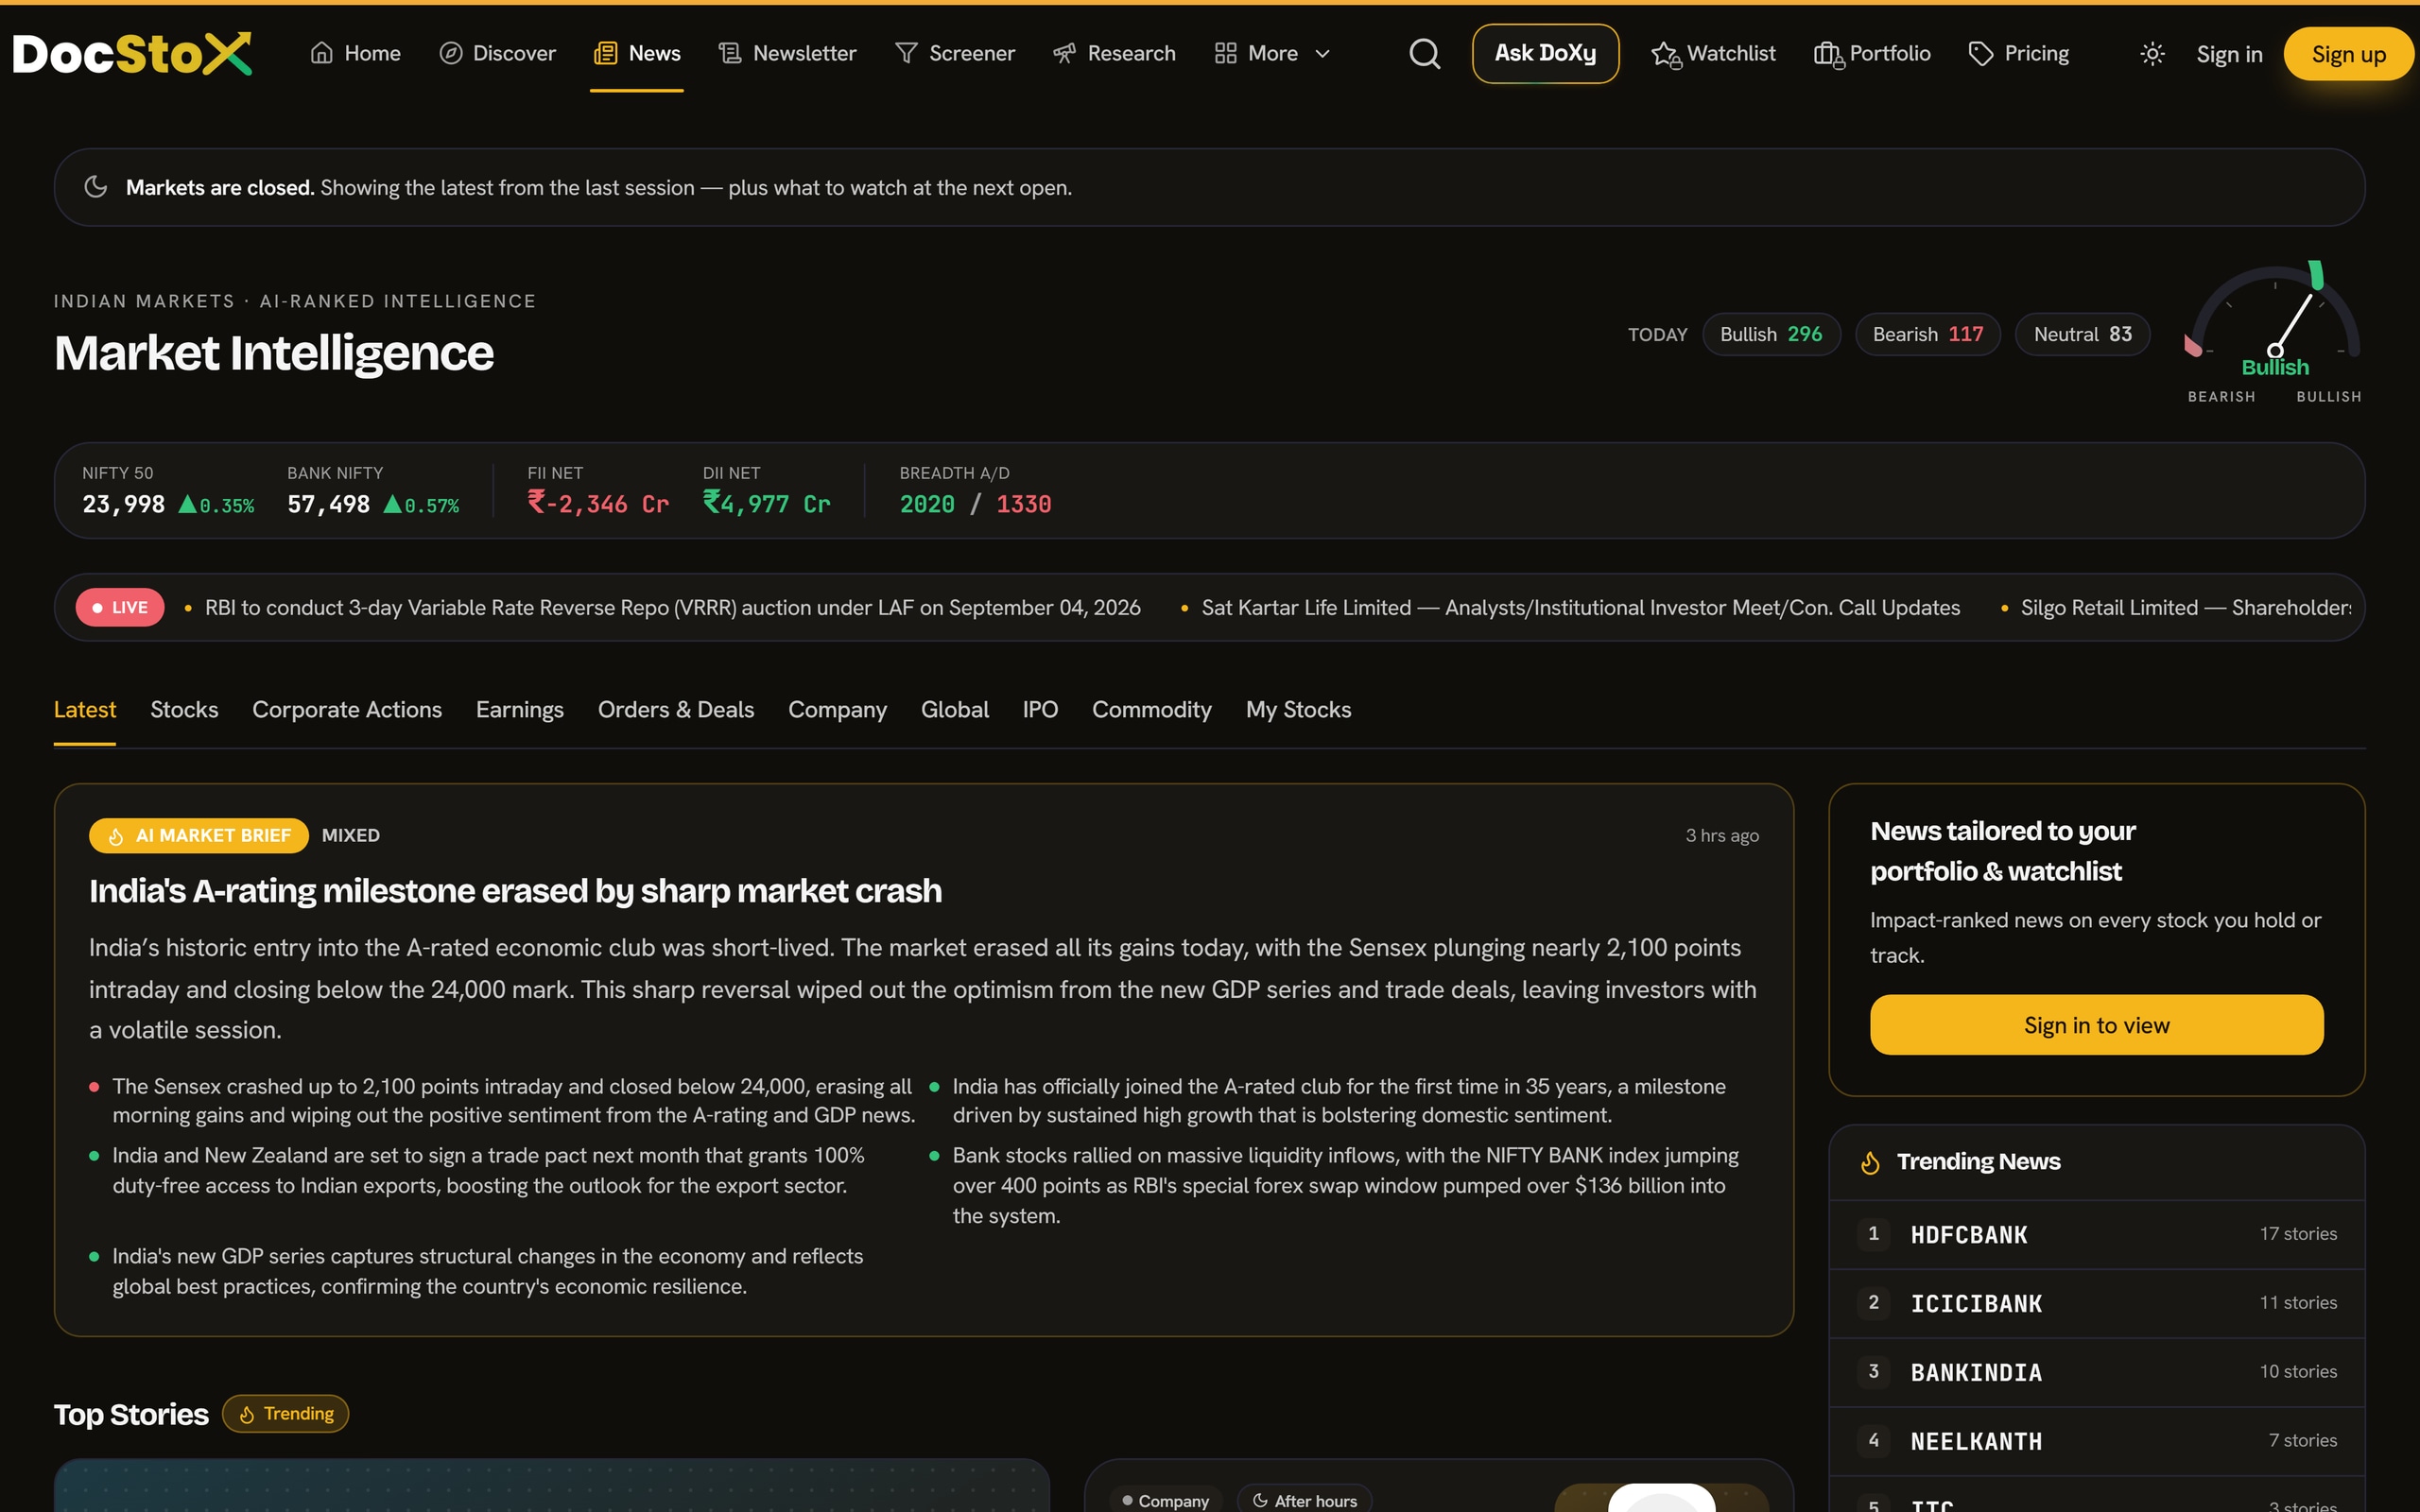The height and width of the screenshot is (1512, 2420).
Task: Click the Neutral 83 pill
Action: click(2082, 334)
